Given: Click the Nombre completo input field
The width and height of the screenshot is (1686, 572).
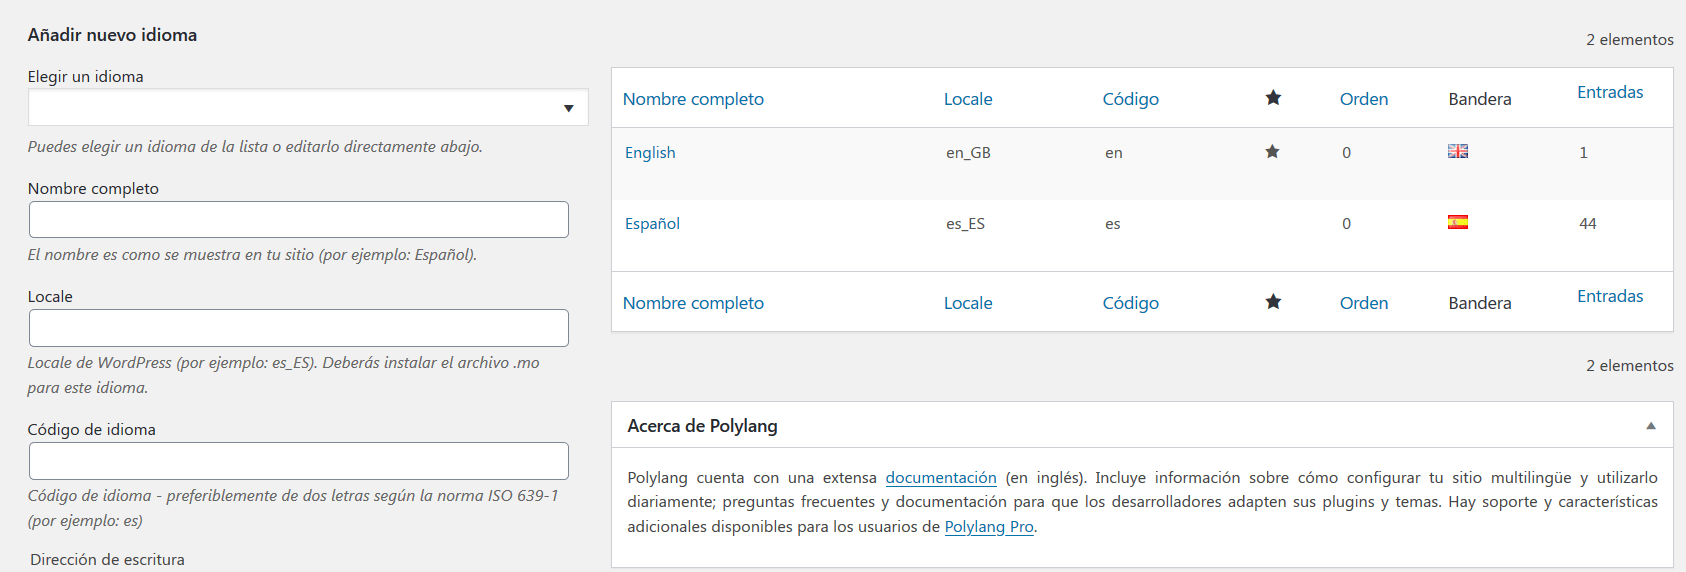Looking at the screenshot, I should [x=299, y=220].
